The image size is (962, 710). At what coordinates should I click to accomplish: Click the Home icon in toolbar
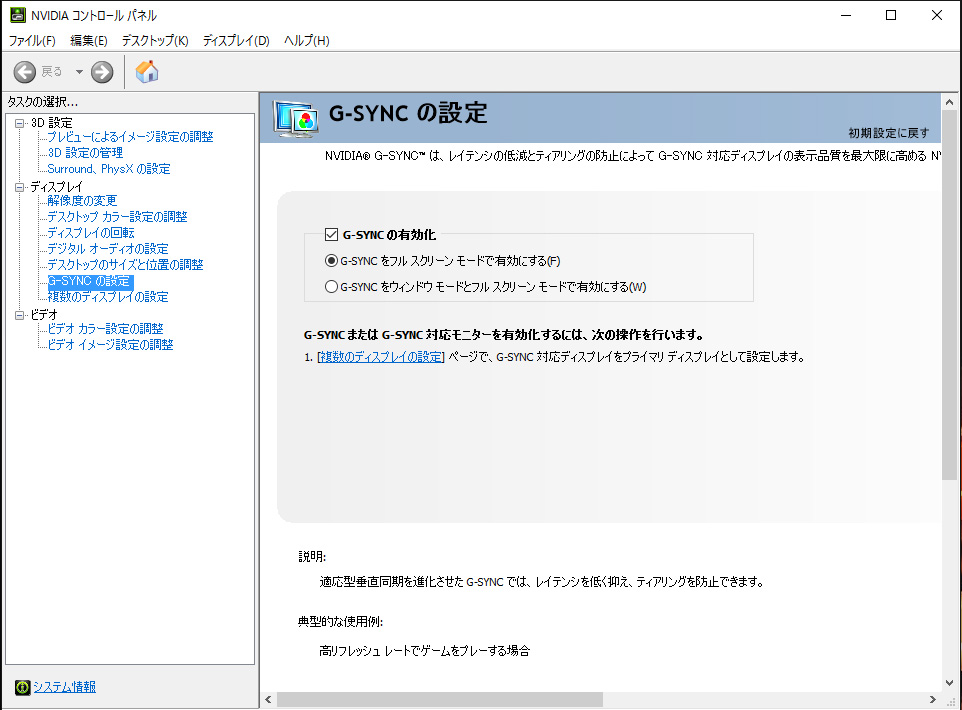[x=147, y=72]
